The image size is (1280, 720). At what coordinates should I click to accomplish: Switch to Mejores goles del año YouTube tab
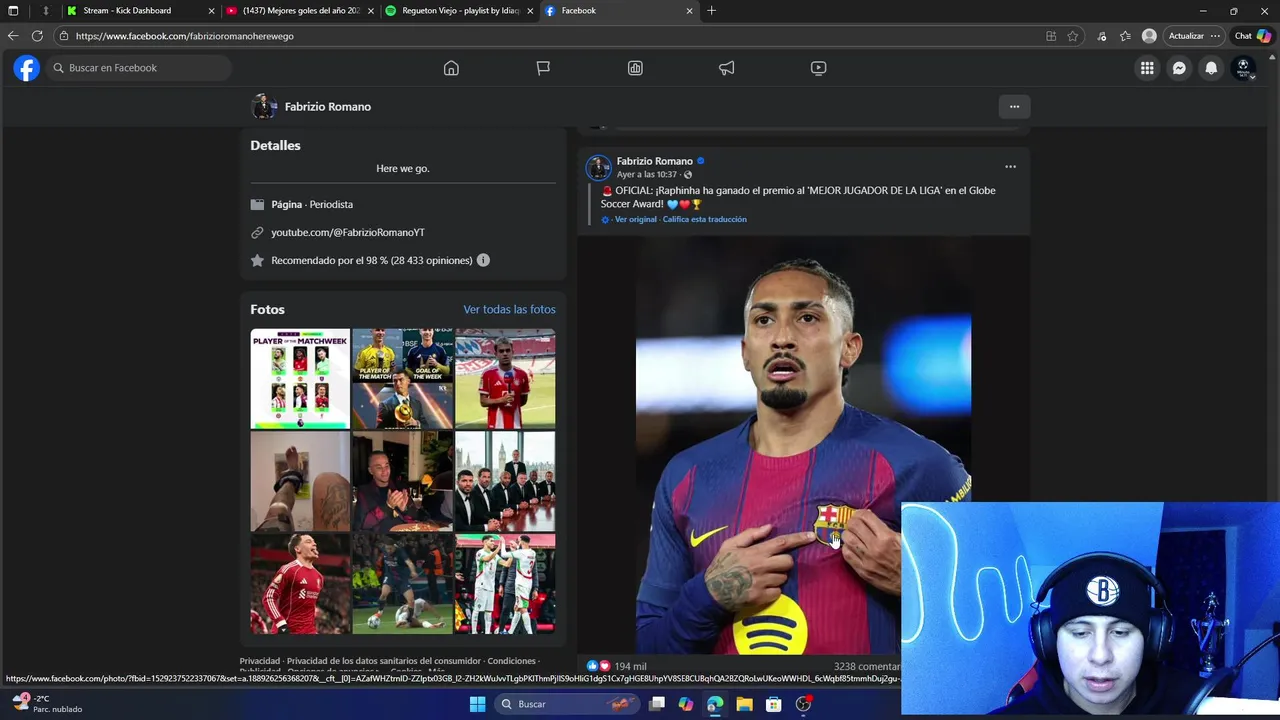pos(301,10)
